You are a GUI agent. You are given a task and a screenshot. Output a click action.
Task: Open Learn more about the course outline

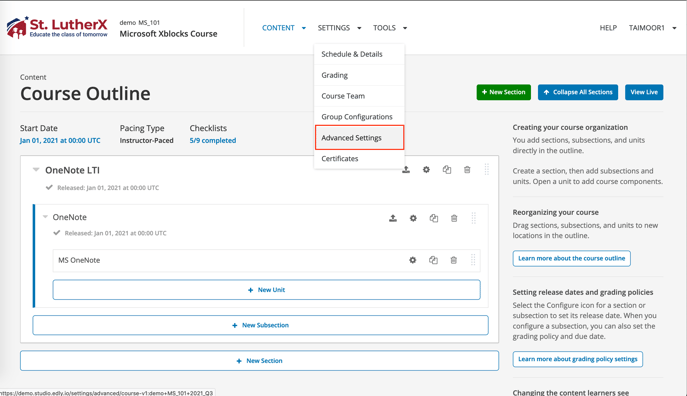tap(571, 258)
